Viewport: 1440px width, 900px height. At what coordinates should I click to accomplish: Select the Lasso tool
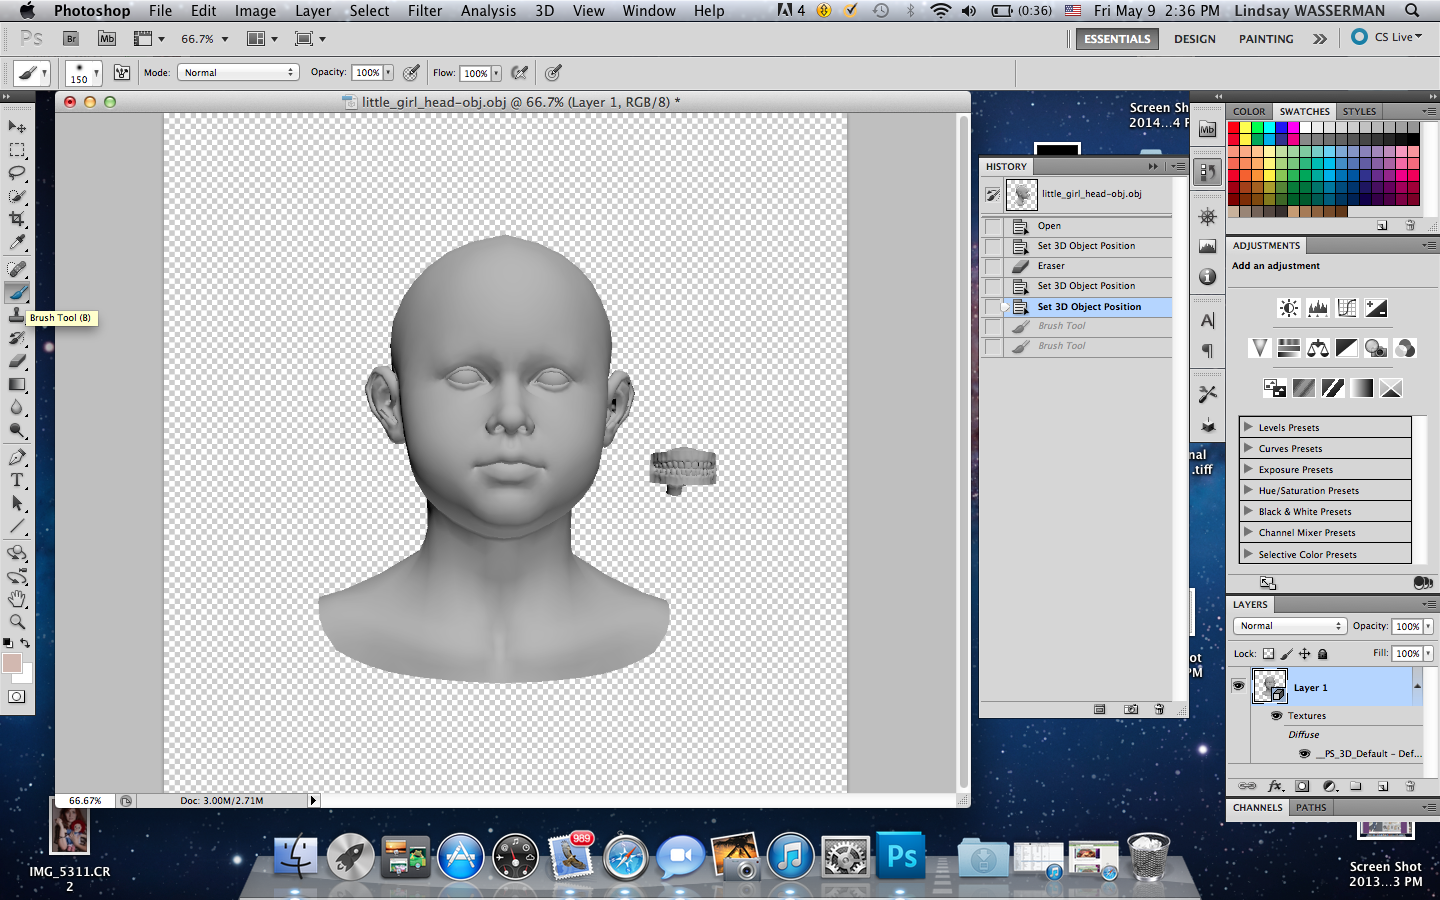(17, 172)
